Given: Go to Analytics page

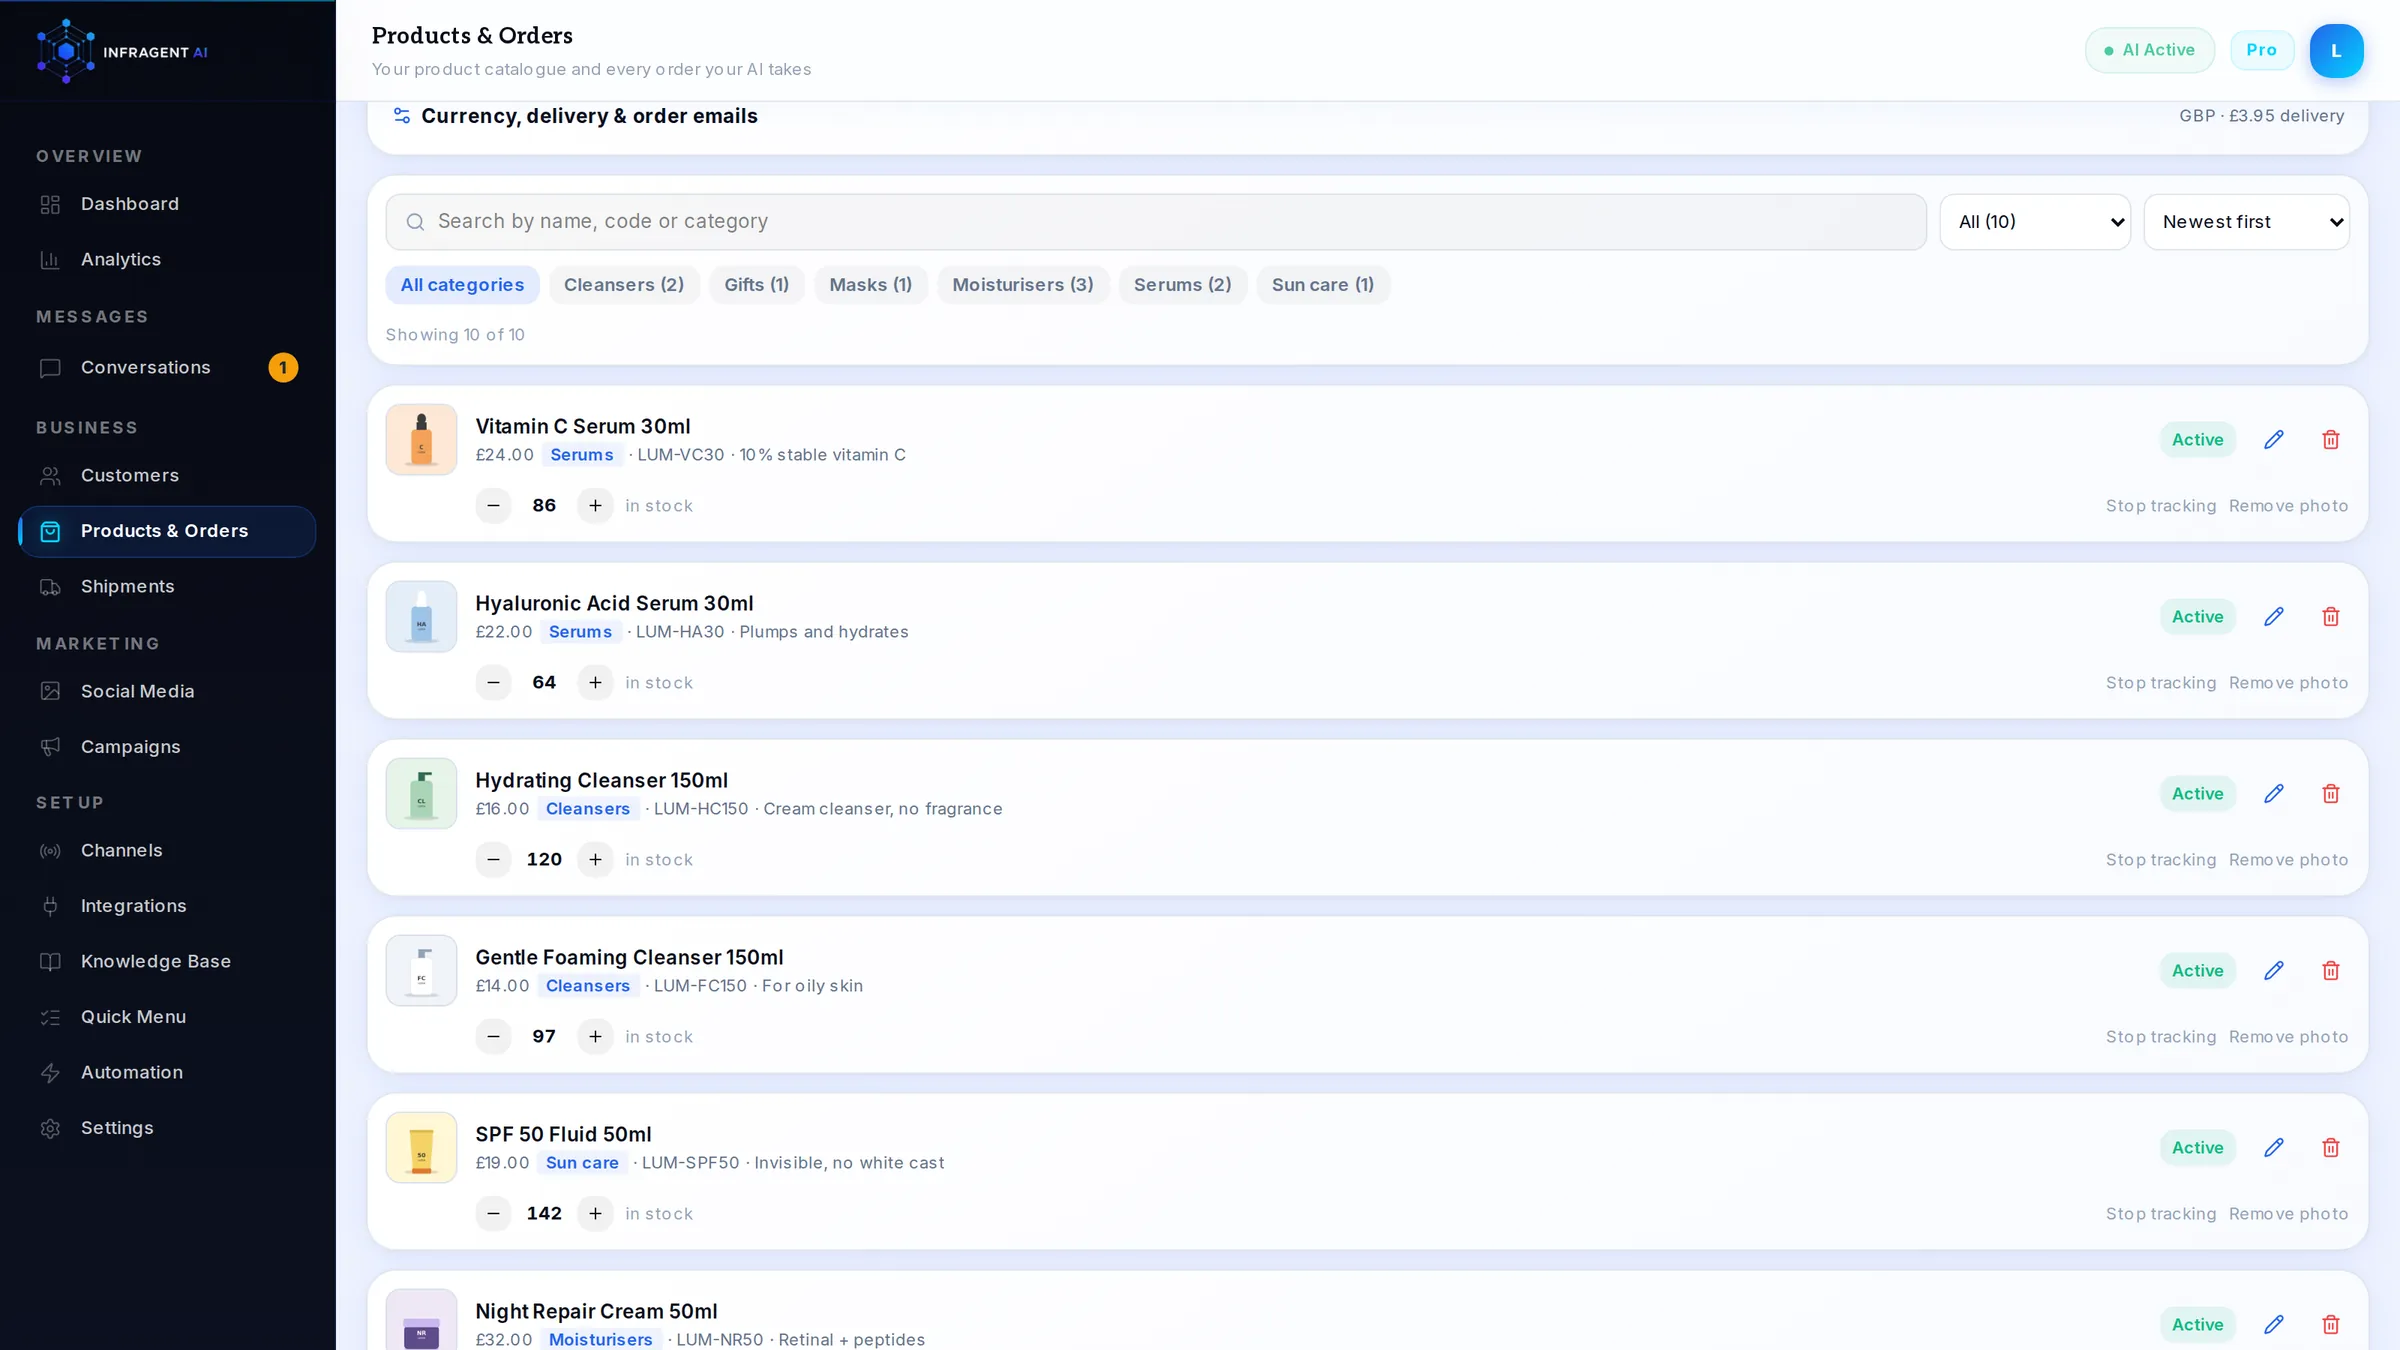Looking at the screenshot, I should [167, 260].
